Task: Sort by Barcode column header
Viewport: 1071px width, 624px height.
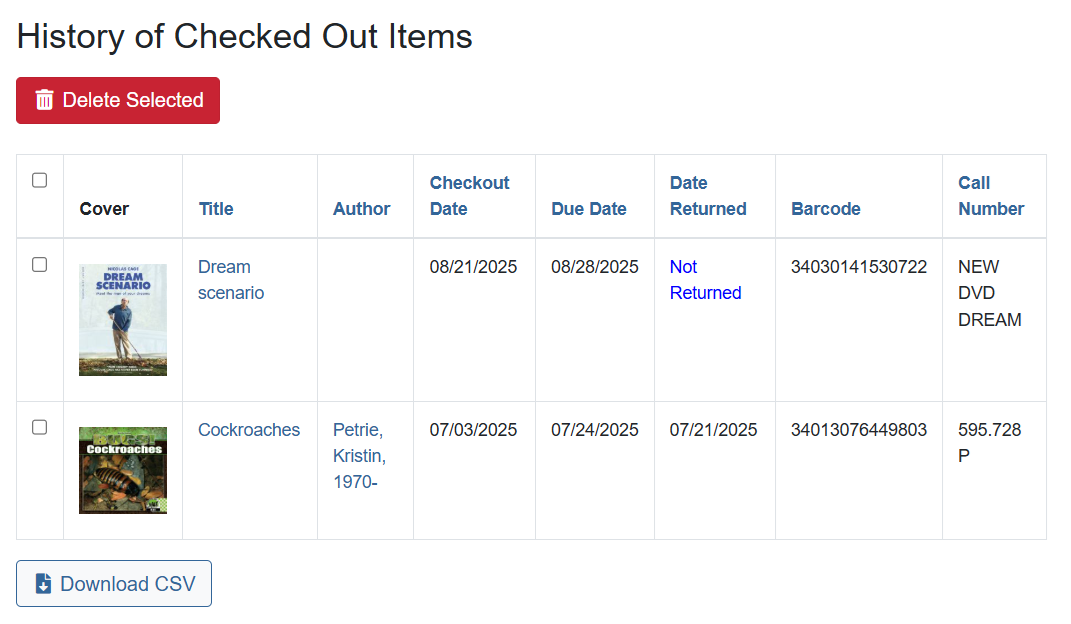Action: pyautogui.click(x=826, y=209)
